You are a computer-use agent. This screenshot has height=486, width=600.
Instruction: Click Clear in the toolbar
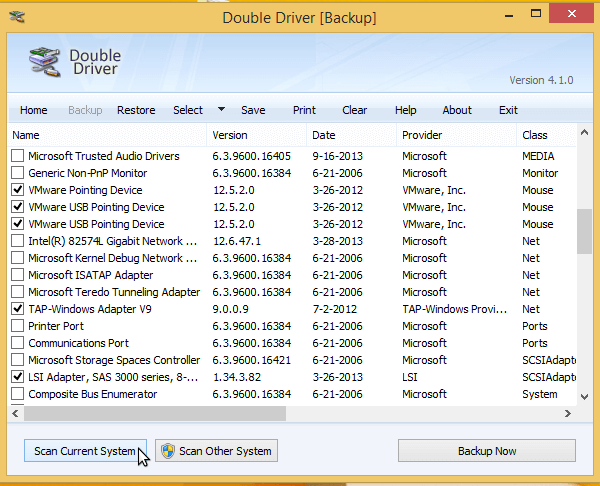click(x=354, y=110)
